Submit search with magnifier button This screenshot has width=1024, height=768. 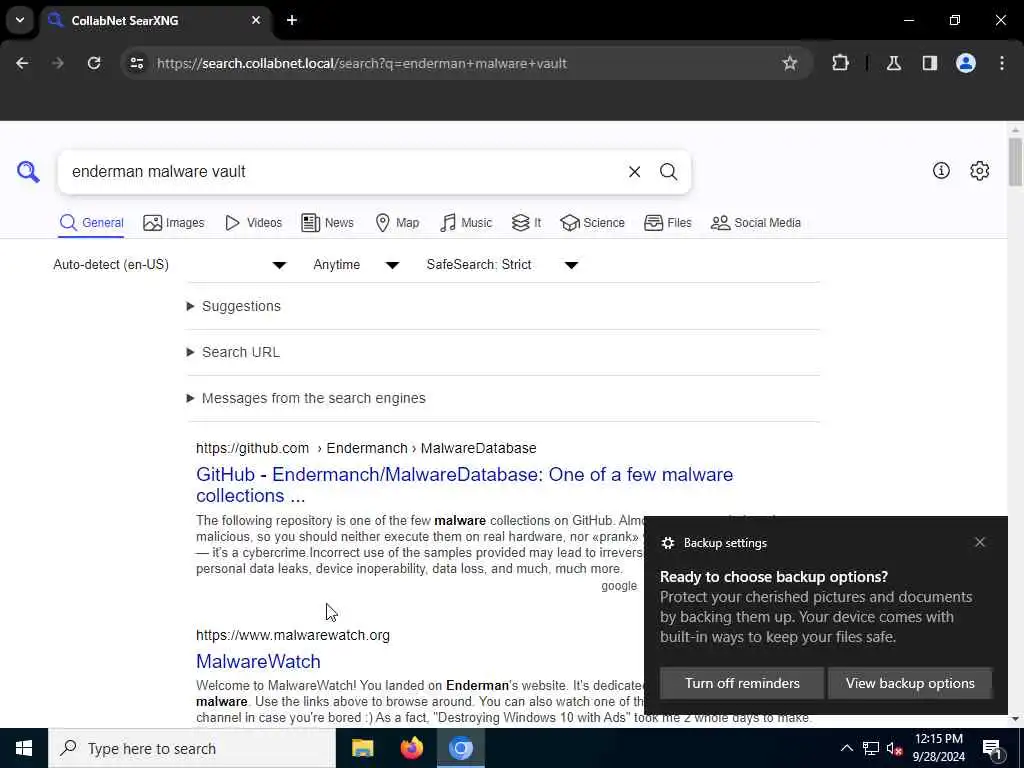[x=668, y=172]
